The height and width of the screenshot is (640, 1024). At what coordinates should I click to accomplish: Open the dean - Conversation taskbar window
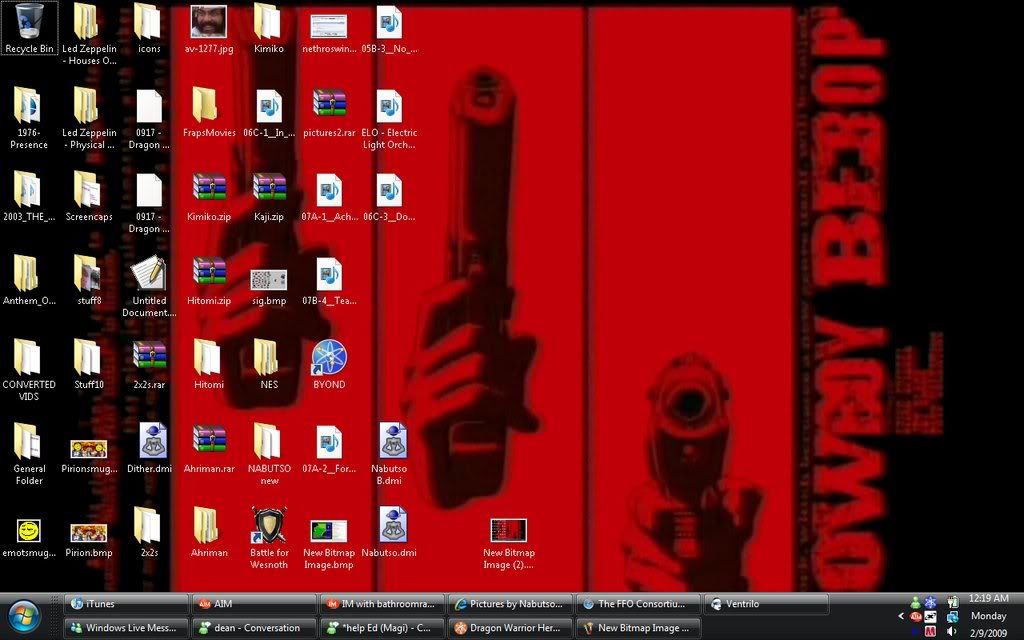click(254, 628)
